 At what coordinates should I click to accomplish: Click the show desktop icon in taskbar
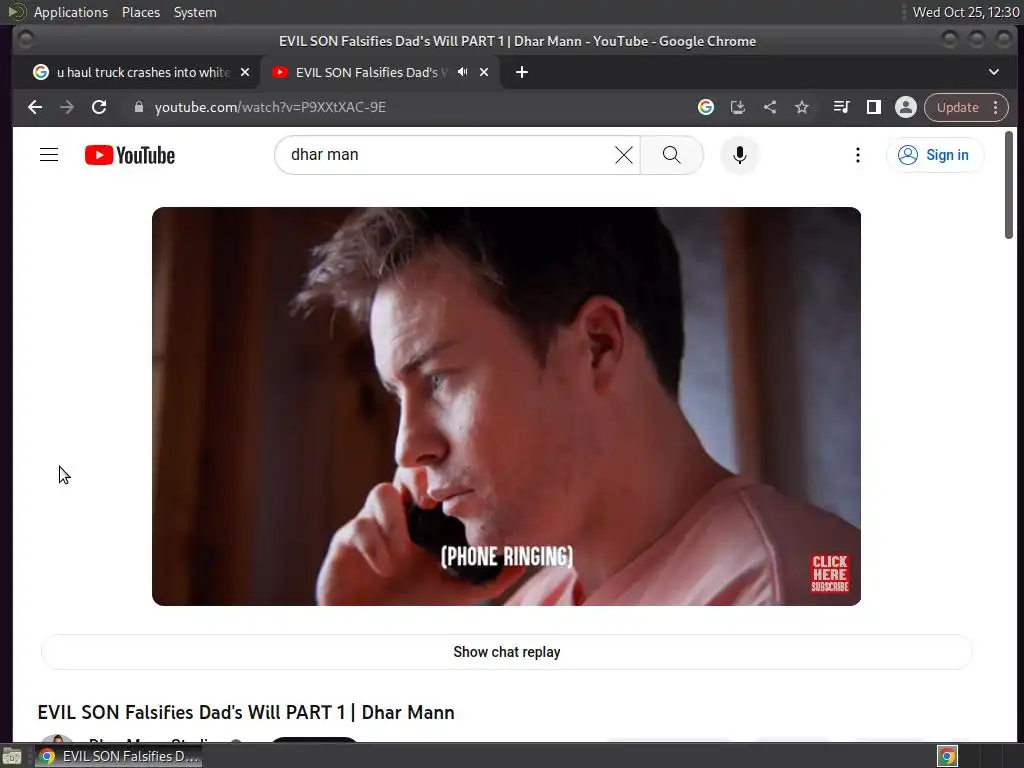tap(12, 756)
